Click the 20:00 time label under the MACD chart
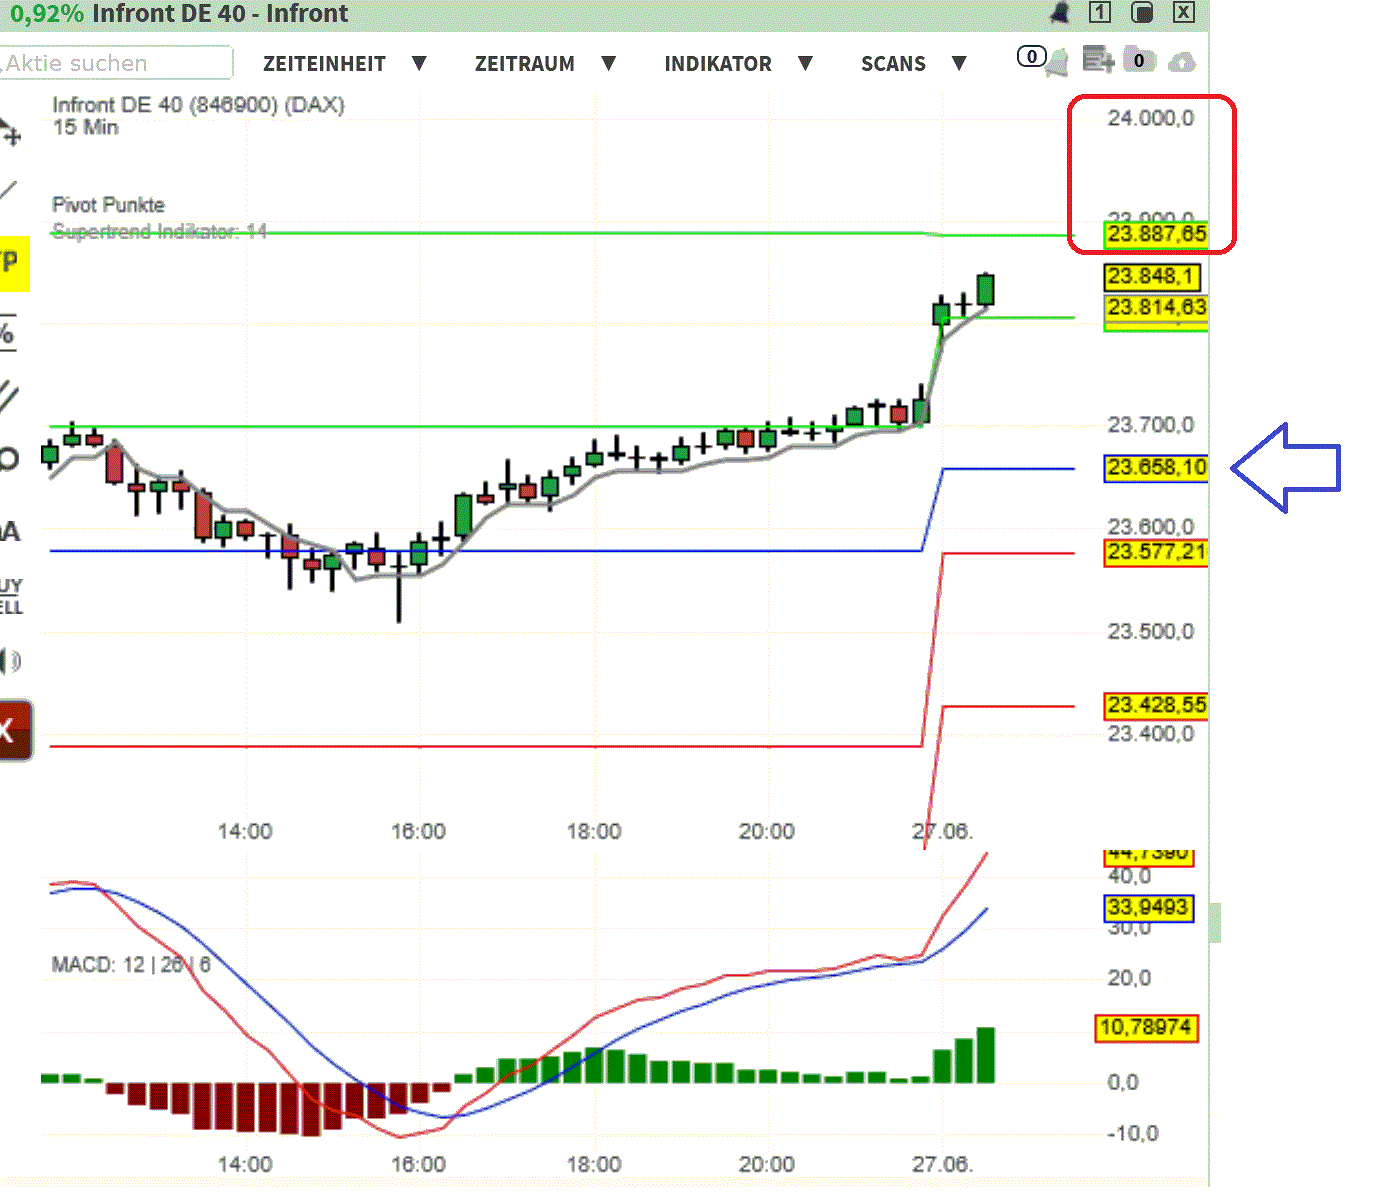This screenshot has height=1197, width=1399. click(x=766, y=1165)
